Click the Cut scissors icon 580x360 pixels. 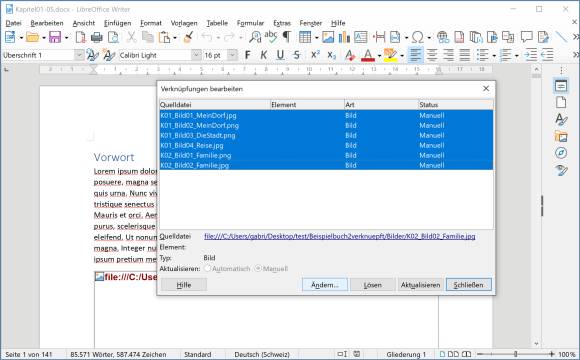131,37
